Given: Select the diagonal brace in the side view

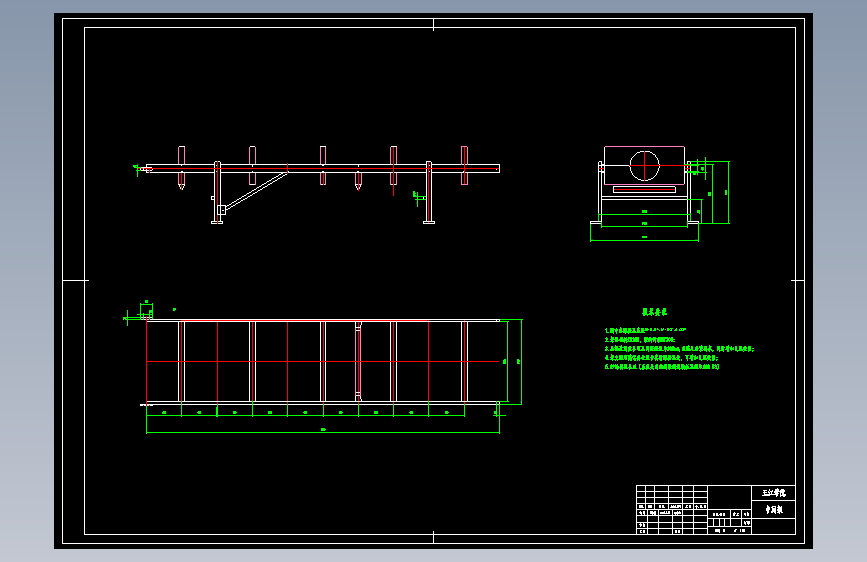Looking at the screenshot, I should 256,191.
